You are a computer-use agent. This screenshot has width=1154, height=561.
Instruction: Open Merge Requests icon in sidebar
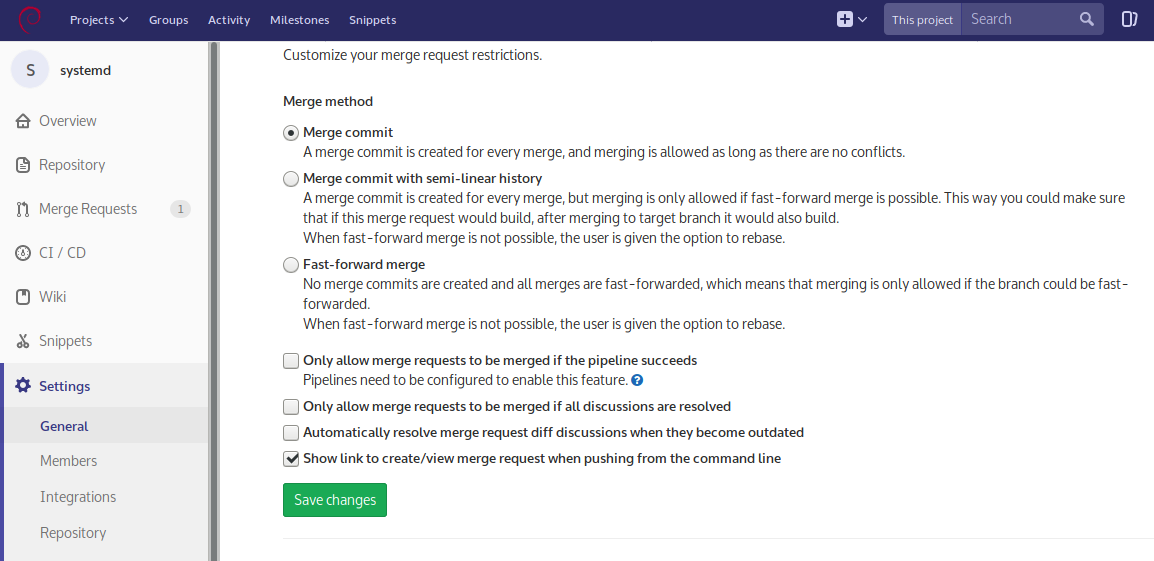pyautogui.click(x=23, y=209)
